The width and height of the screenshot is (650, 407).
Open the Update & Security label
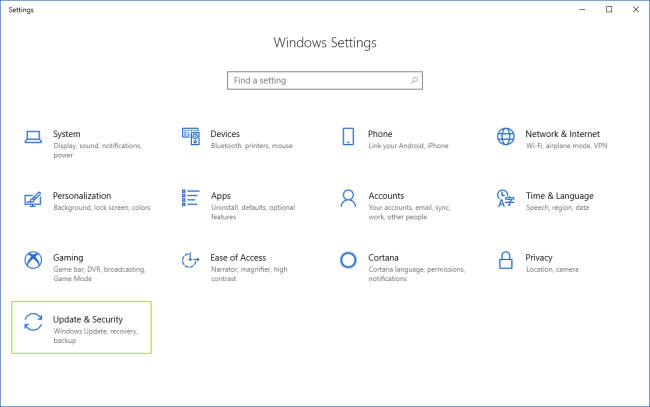87,319
